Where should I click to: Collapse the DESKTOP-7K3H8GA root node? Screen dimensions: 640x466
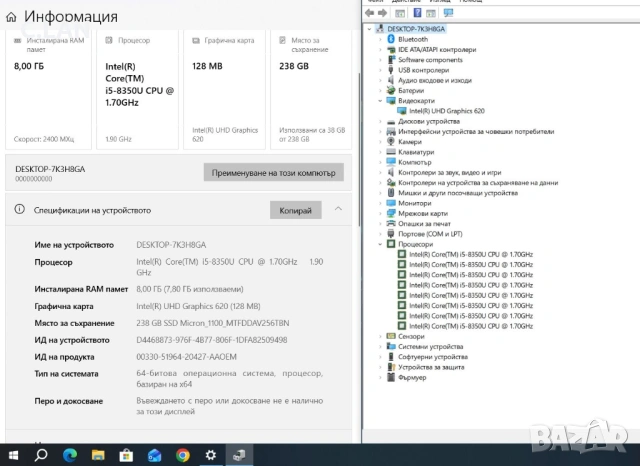[369, 29]
